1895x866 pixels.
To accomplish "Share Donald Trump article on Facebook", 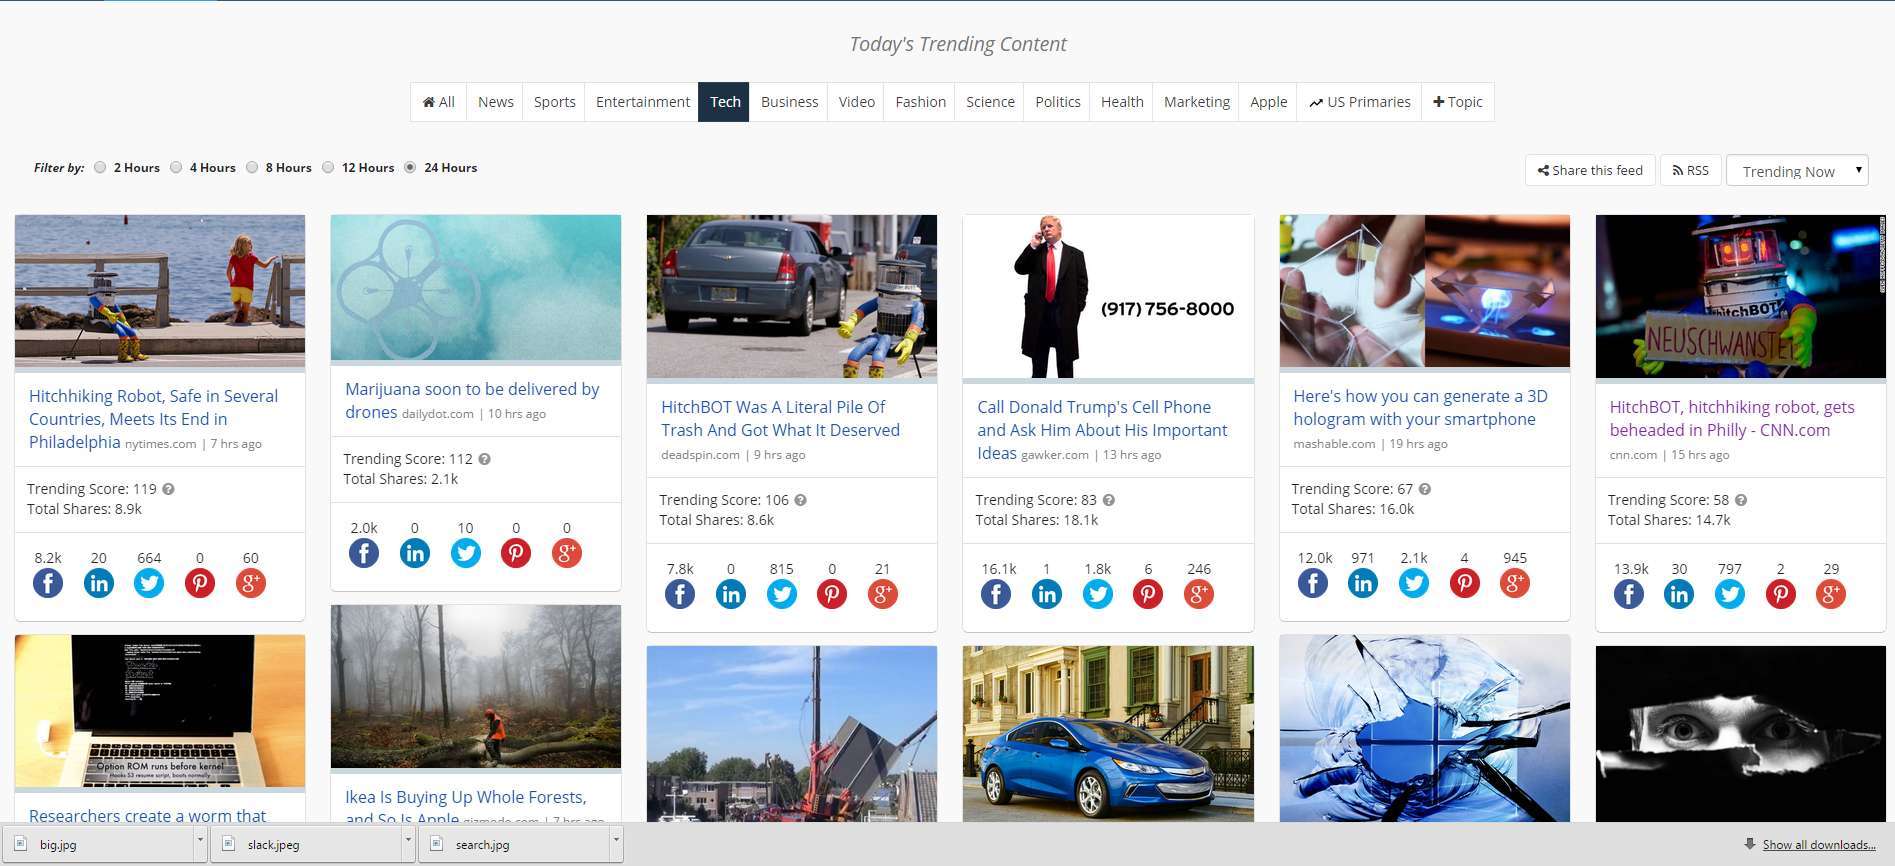I will click(996, 594).
